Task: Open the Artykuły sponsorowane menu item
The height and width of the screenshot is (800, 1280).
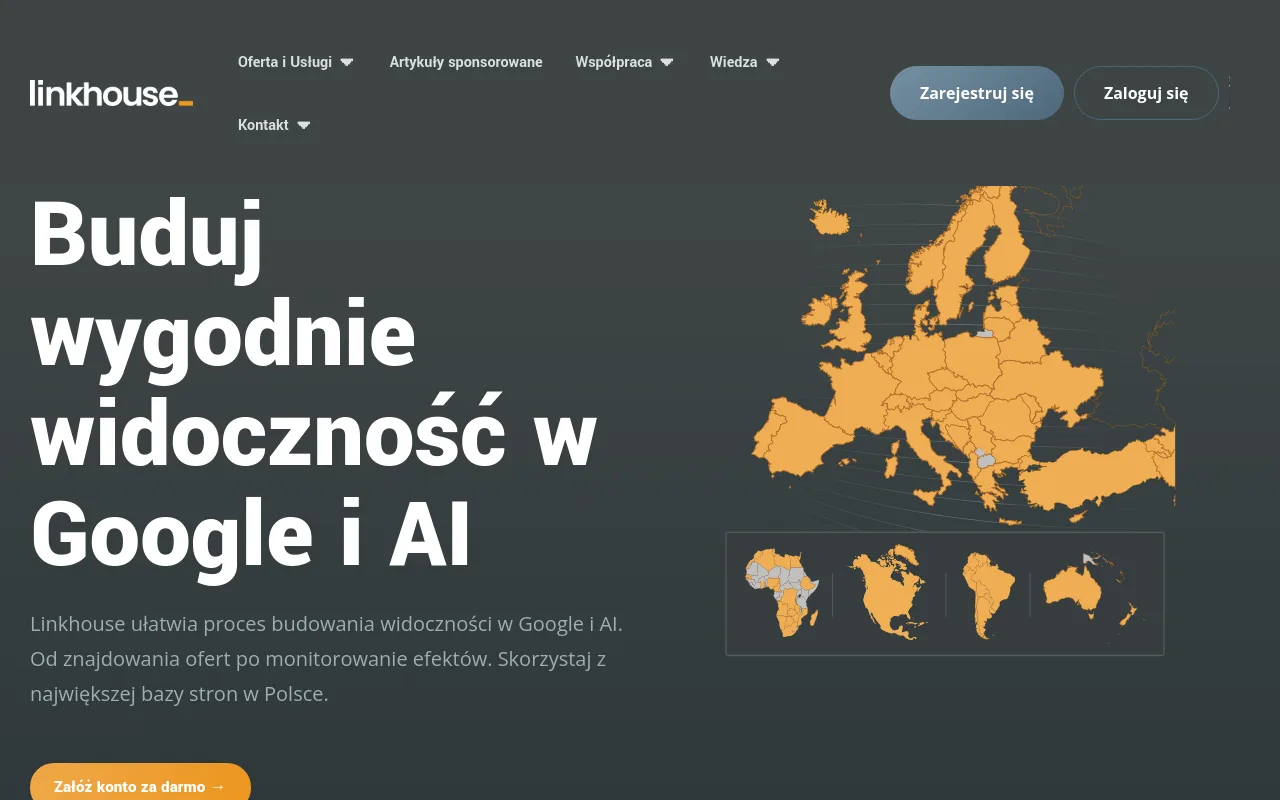Action: 466,62
